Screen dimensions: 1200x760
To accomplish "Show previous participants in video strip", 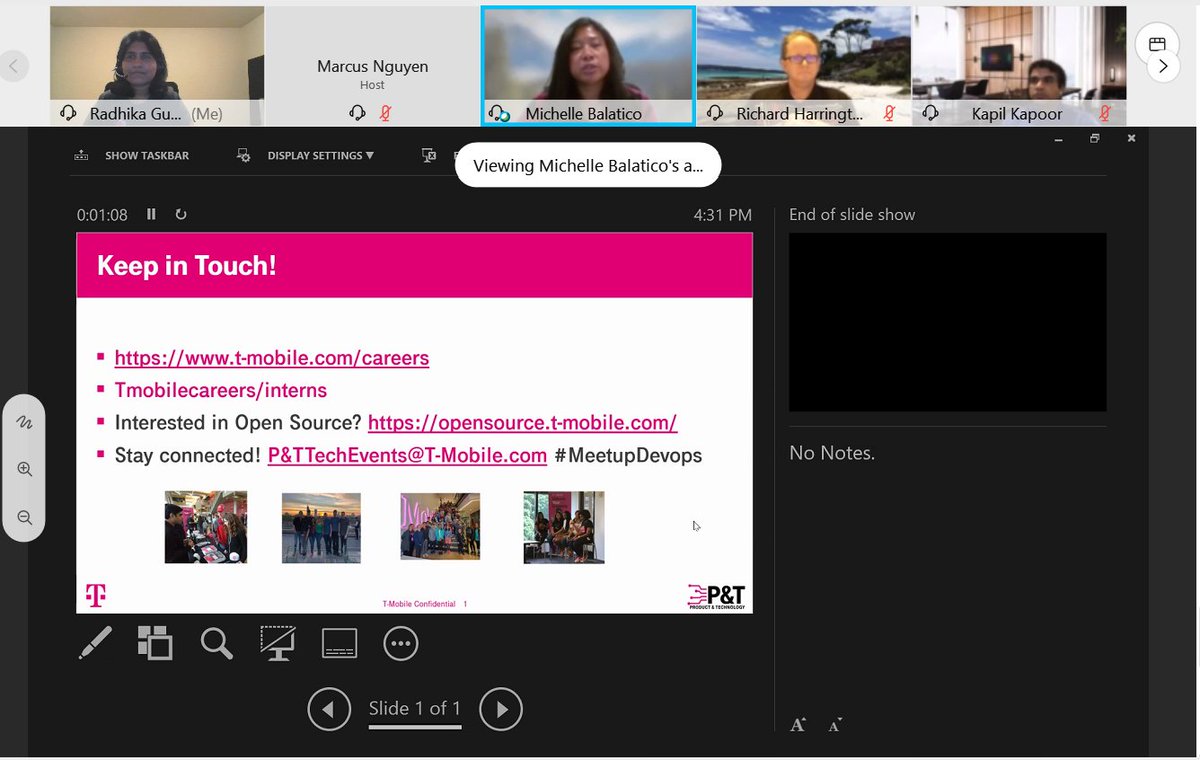I will tap(14, 66).
